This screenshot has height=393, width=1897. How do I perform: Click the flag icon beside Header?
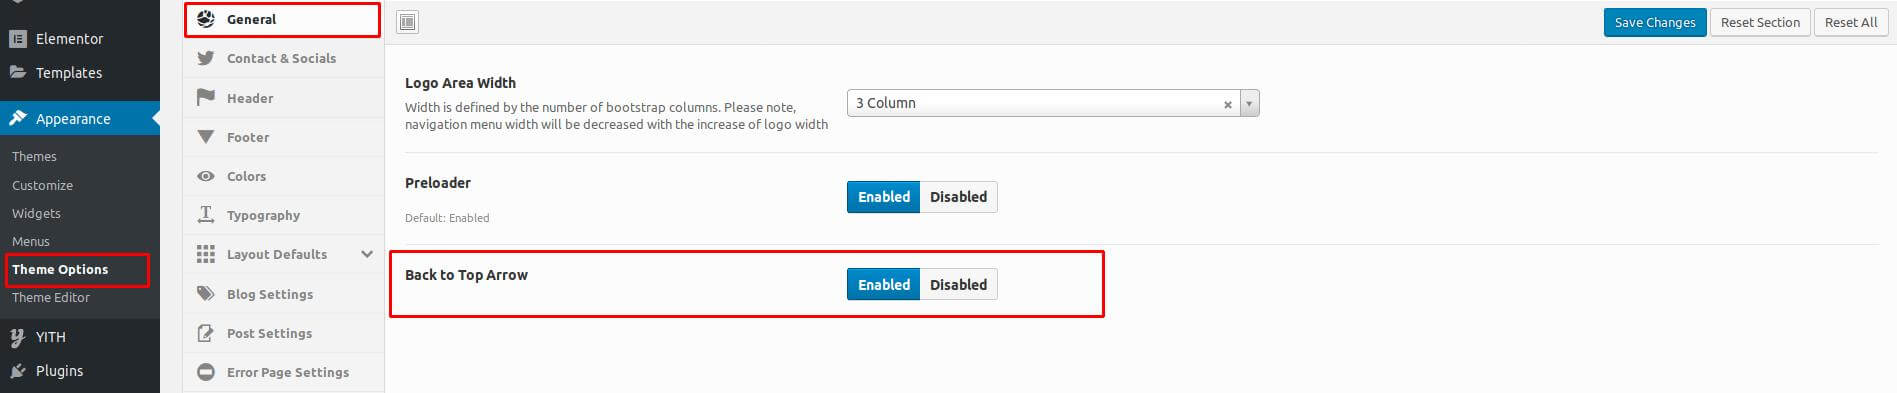(x=206, y=97)
